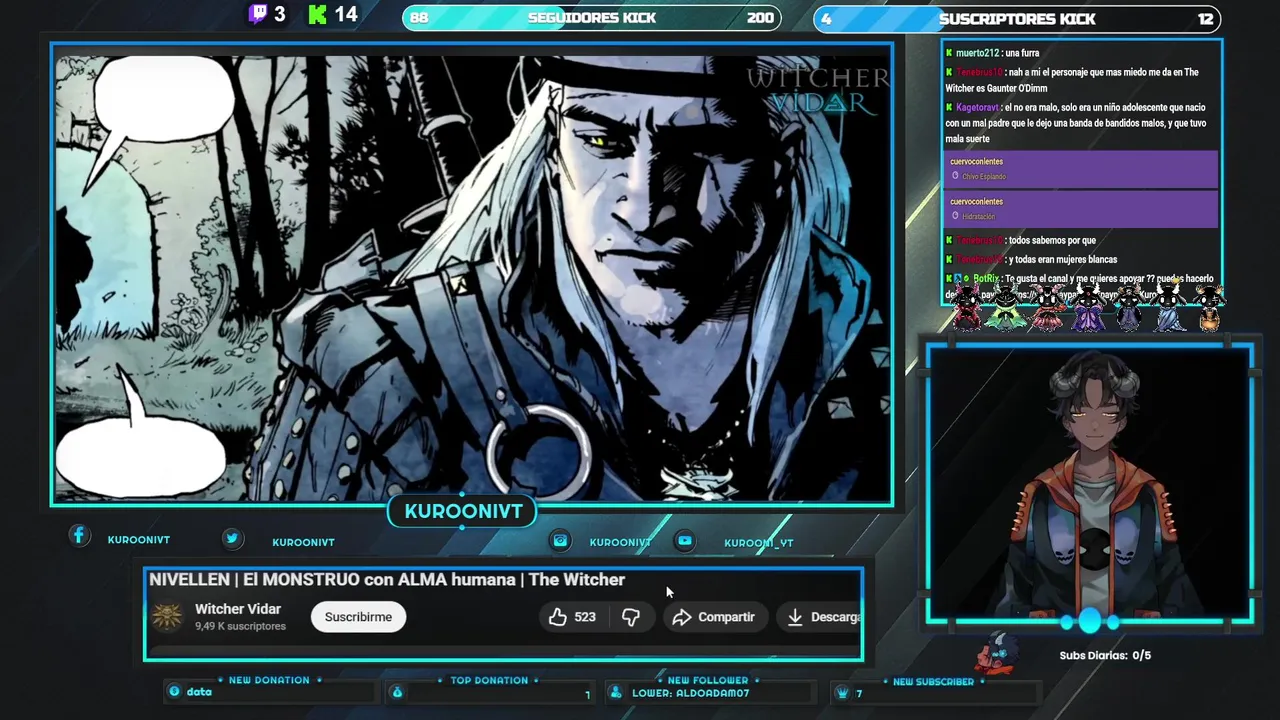
Task: Open the Instagram camera icon
Action: (x=560, y=540)
